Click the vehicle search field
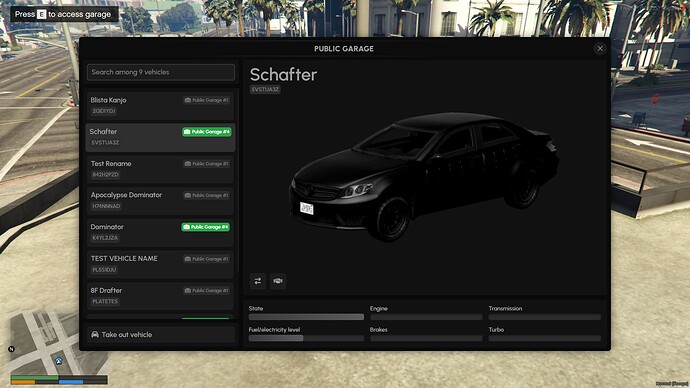690x388 pixels. coord(161,72)
